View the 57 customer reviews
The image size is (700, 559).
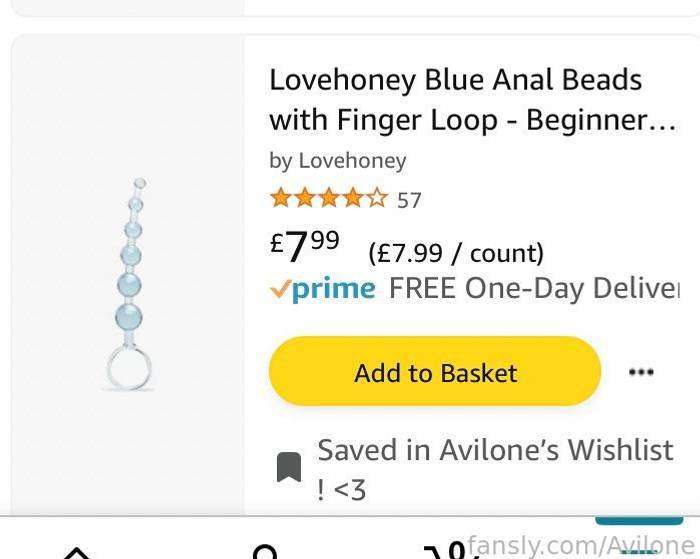pyautogui.click(x=409, y=200)
